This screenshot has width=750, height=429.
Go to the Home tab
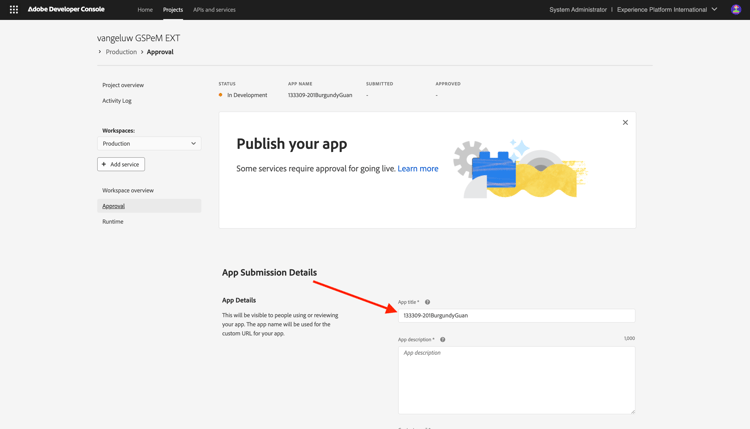pyautogui.click(x=145, y=10)
